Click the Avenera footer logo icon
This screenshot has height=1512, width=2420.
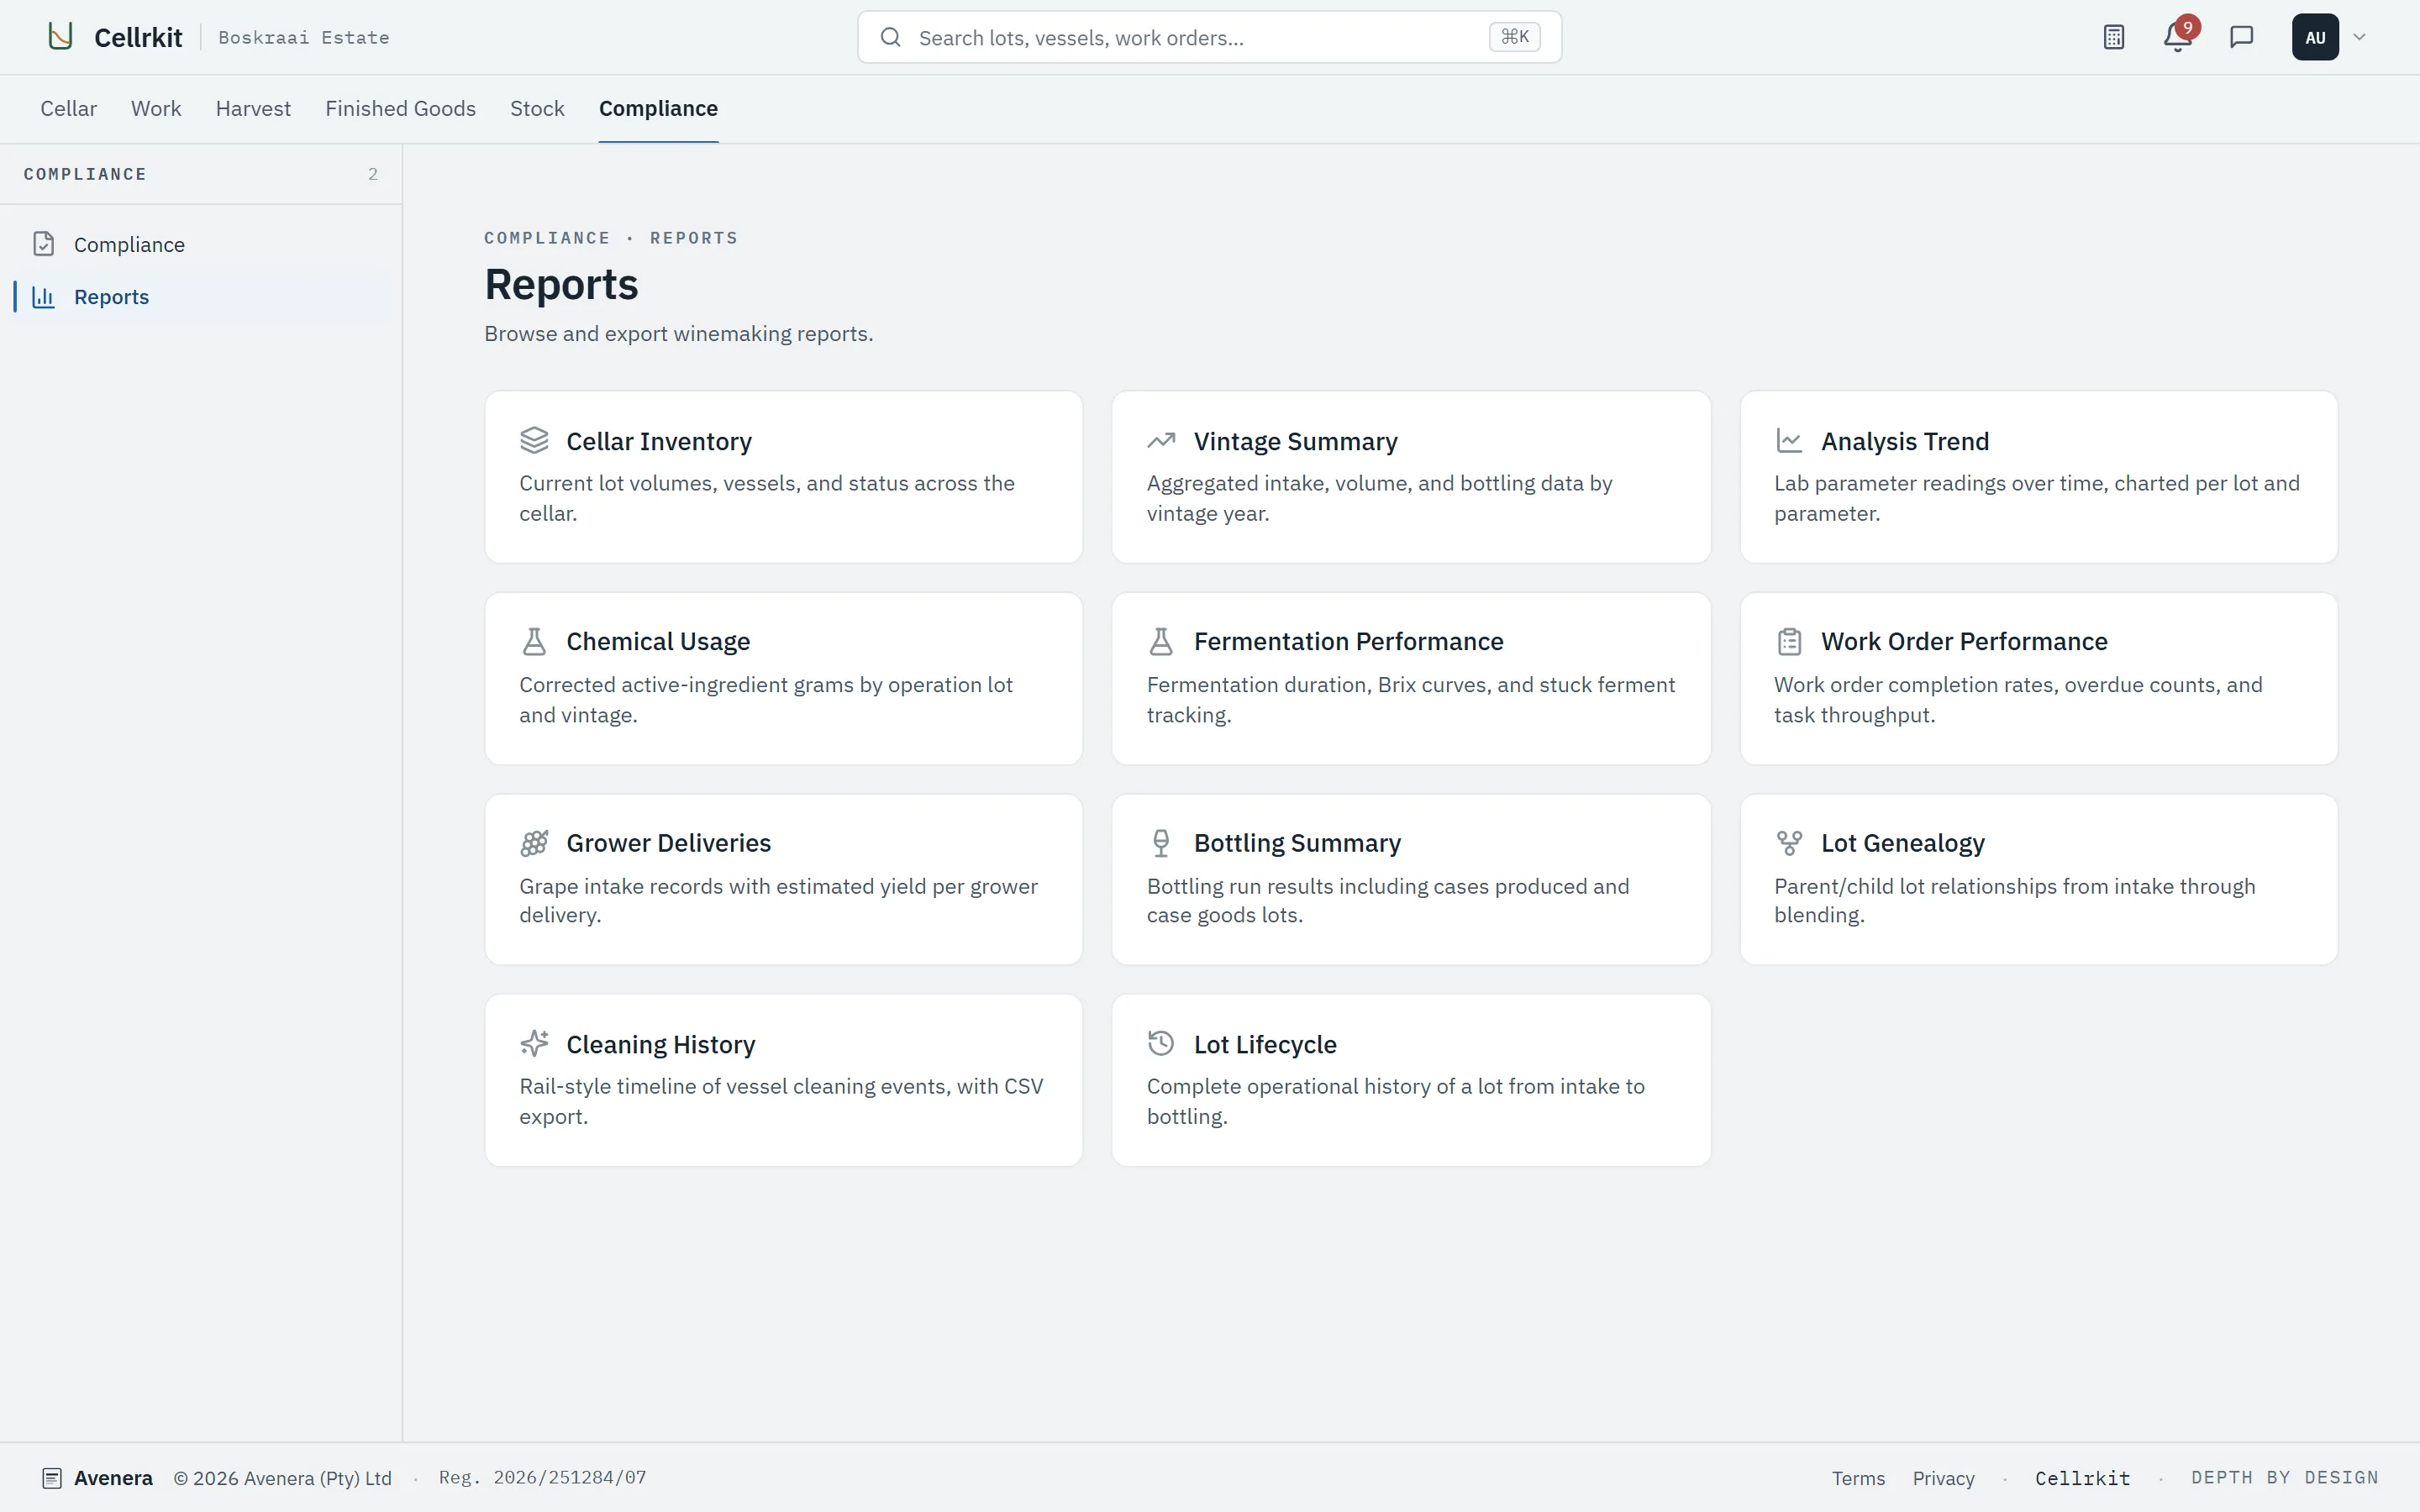(52, 1478)
